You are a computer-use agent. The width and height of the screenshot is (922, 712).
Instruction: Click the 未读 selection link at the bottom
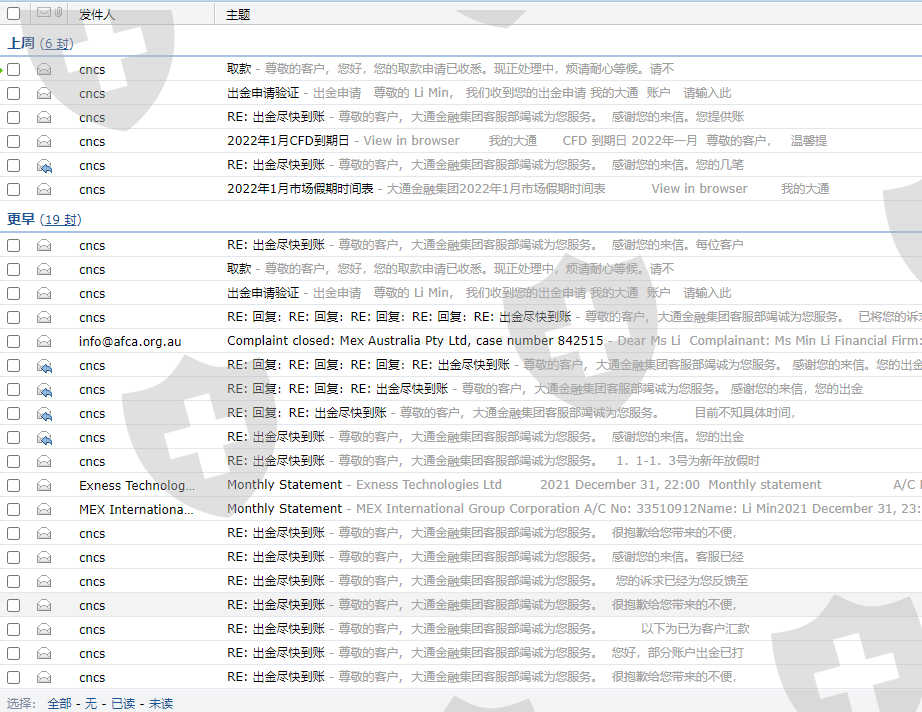click(x=161, y=704)
